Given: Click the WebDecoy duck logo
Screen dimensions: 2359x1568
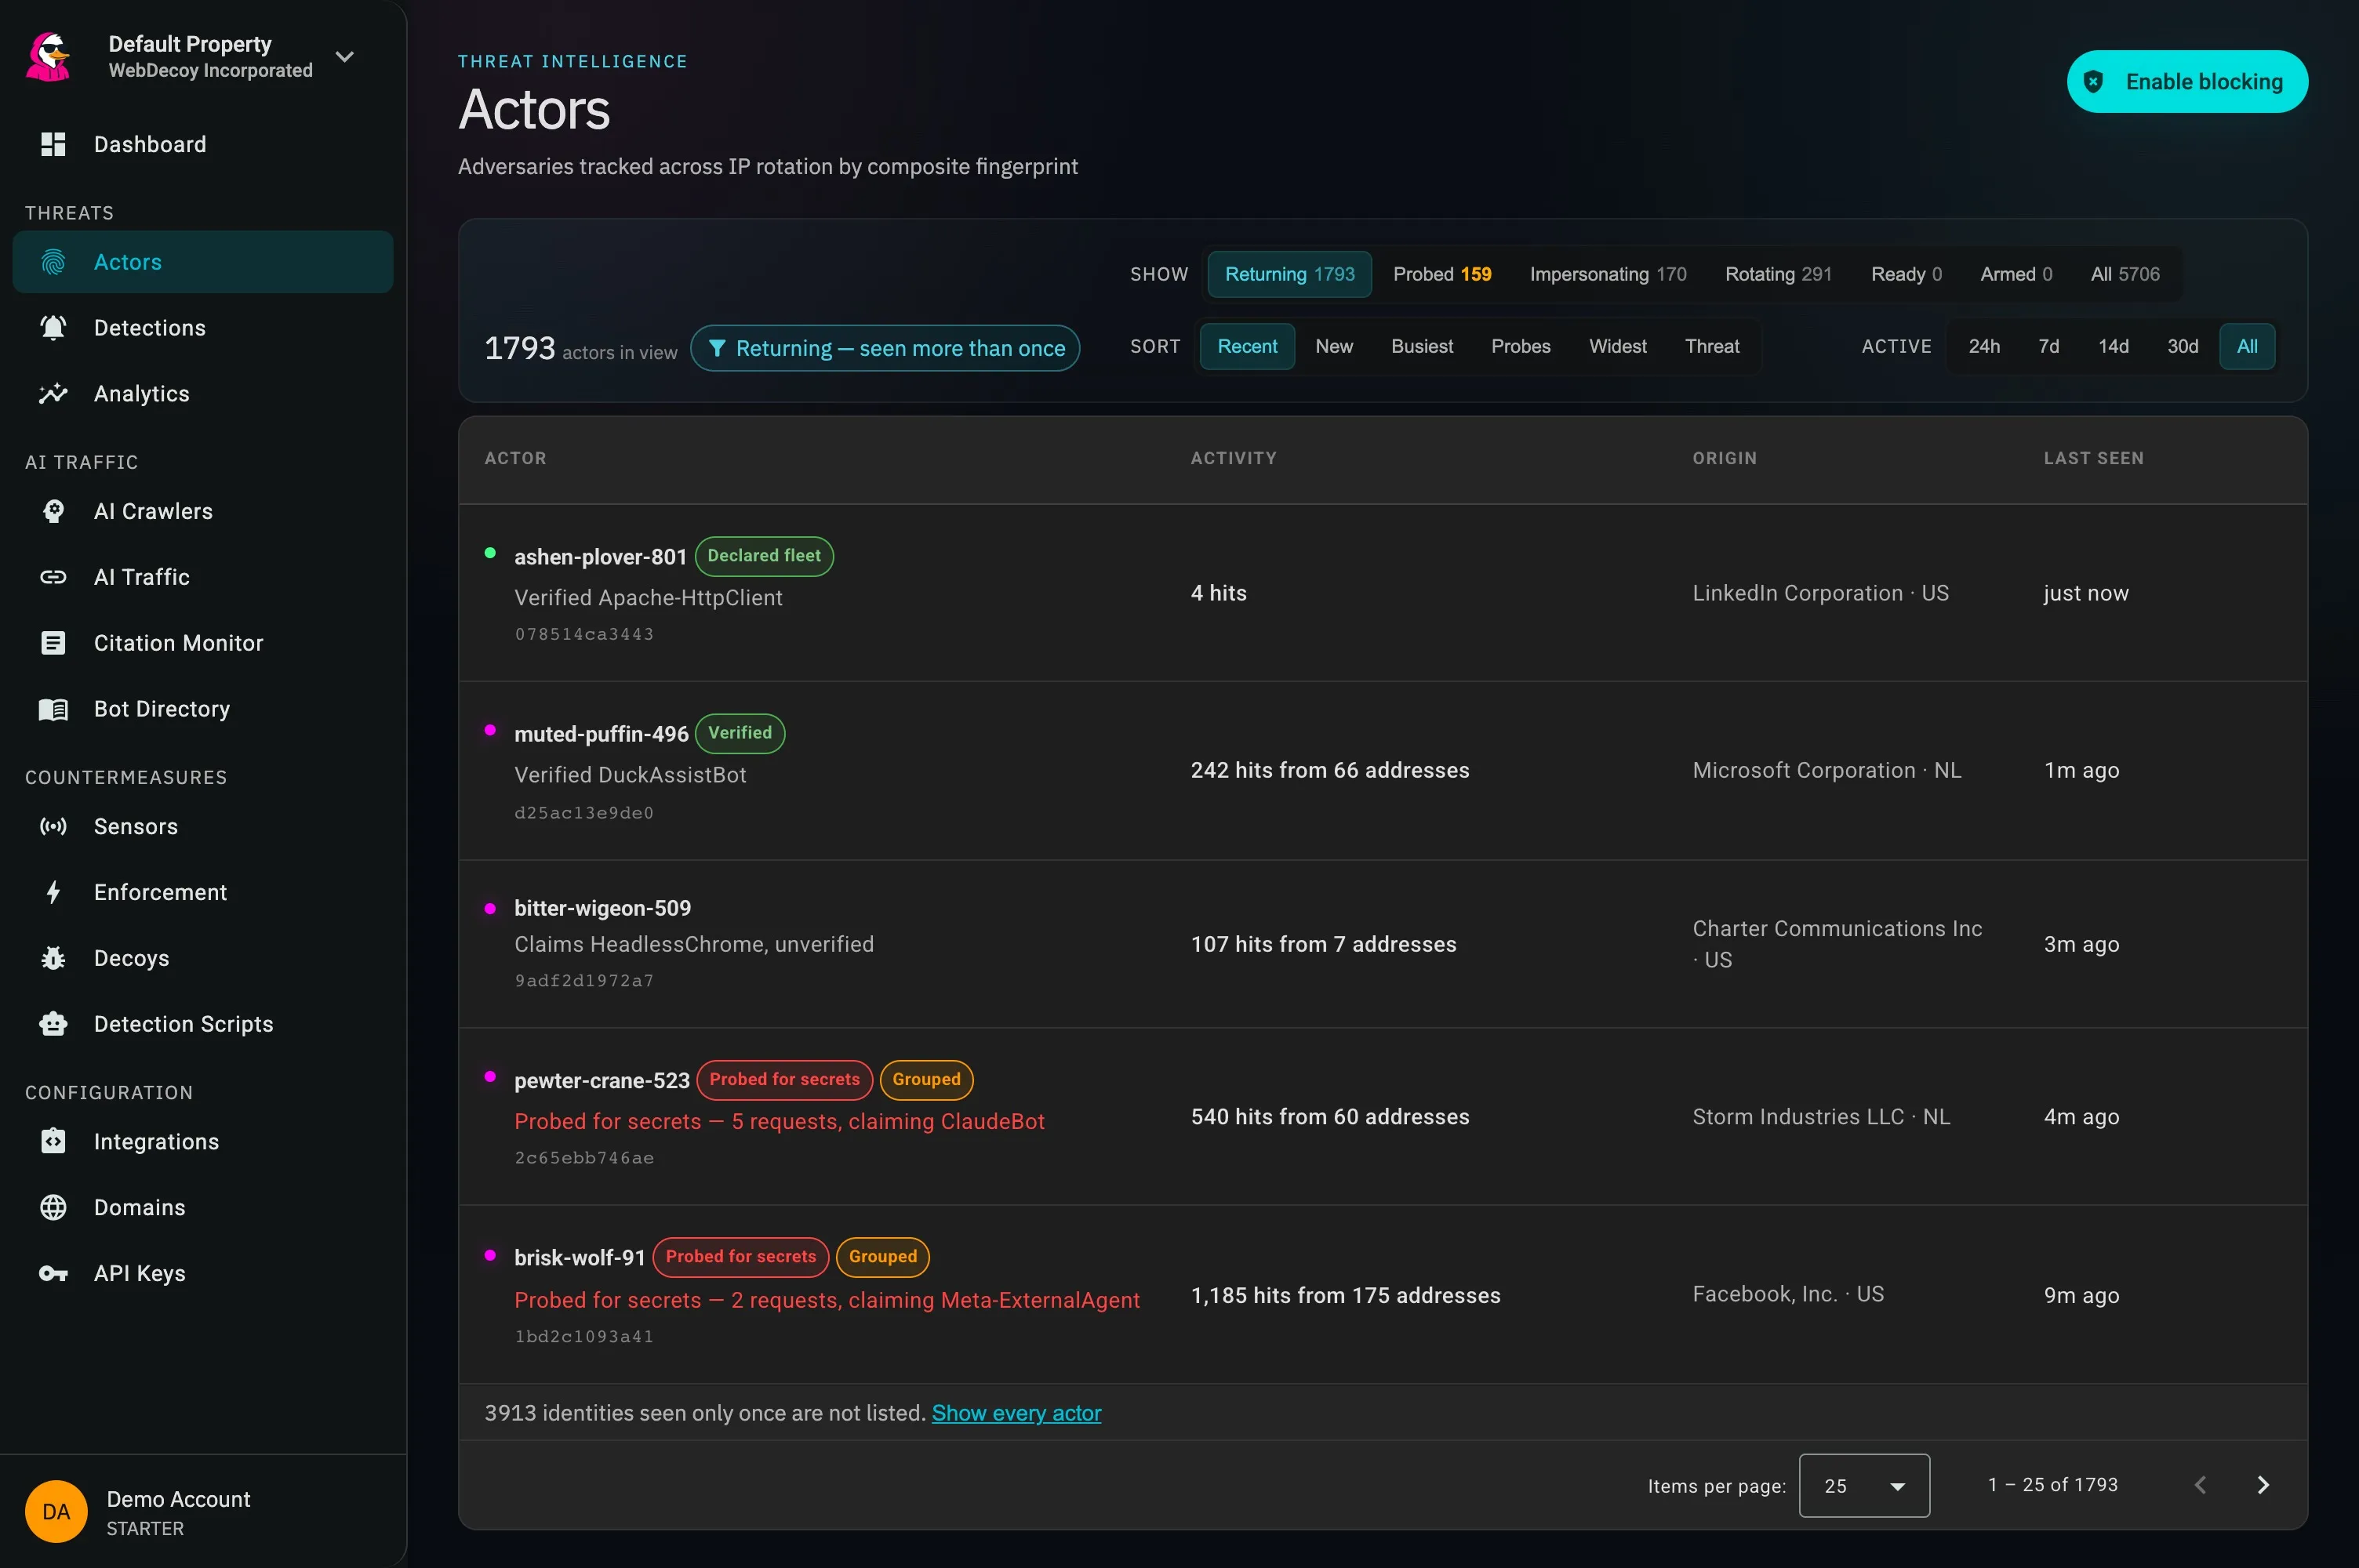Looking at the screenshot, I should coord(48,56).
